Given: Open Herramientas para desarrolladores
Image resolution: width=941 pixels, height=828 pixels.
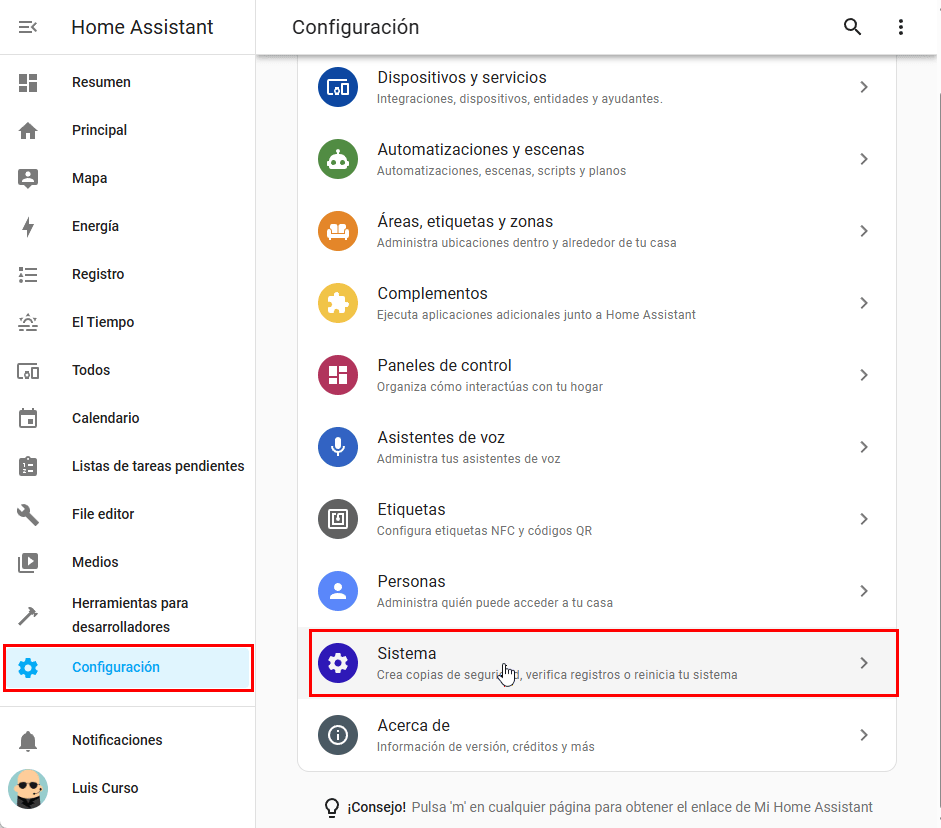Looking at the screenshot, I should (130, 615).
